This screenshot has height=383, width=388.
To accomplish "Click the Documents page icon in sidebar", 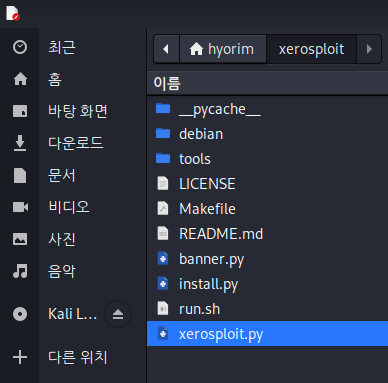I will click(20, 175).
